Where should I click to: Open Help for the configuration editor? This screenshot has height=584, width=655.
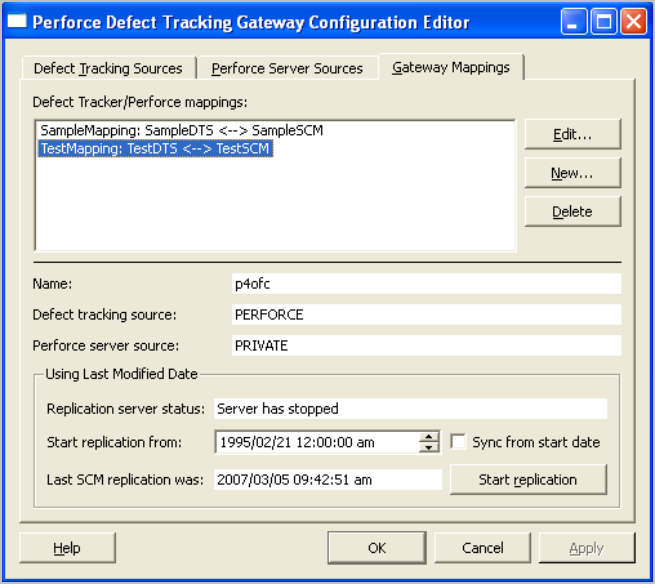(x=67, y=548)
